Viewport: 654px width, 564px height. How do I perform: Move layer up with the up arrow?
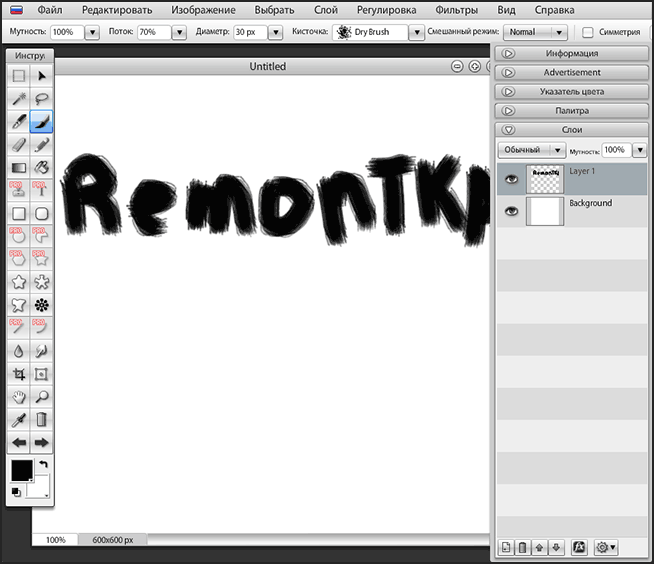539,547
